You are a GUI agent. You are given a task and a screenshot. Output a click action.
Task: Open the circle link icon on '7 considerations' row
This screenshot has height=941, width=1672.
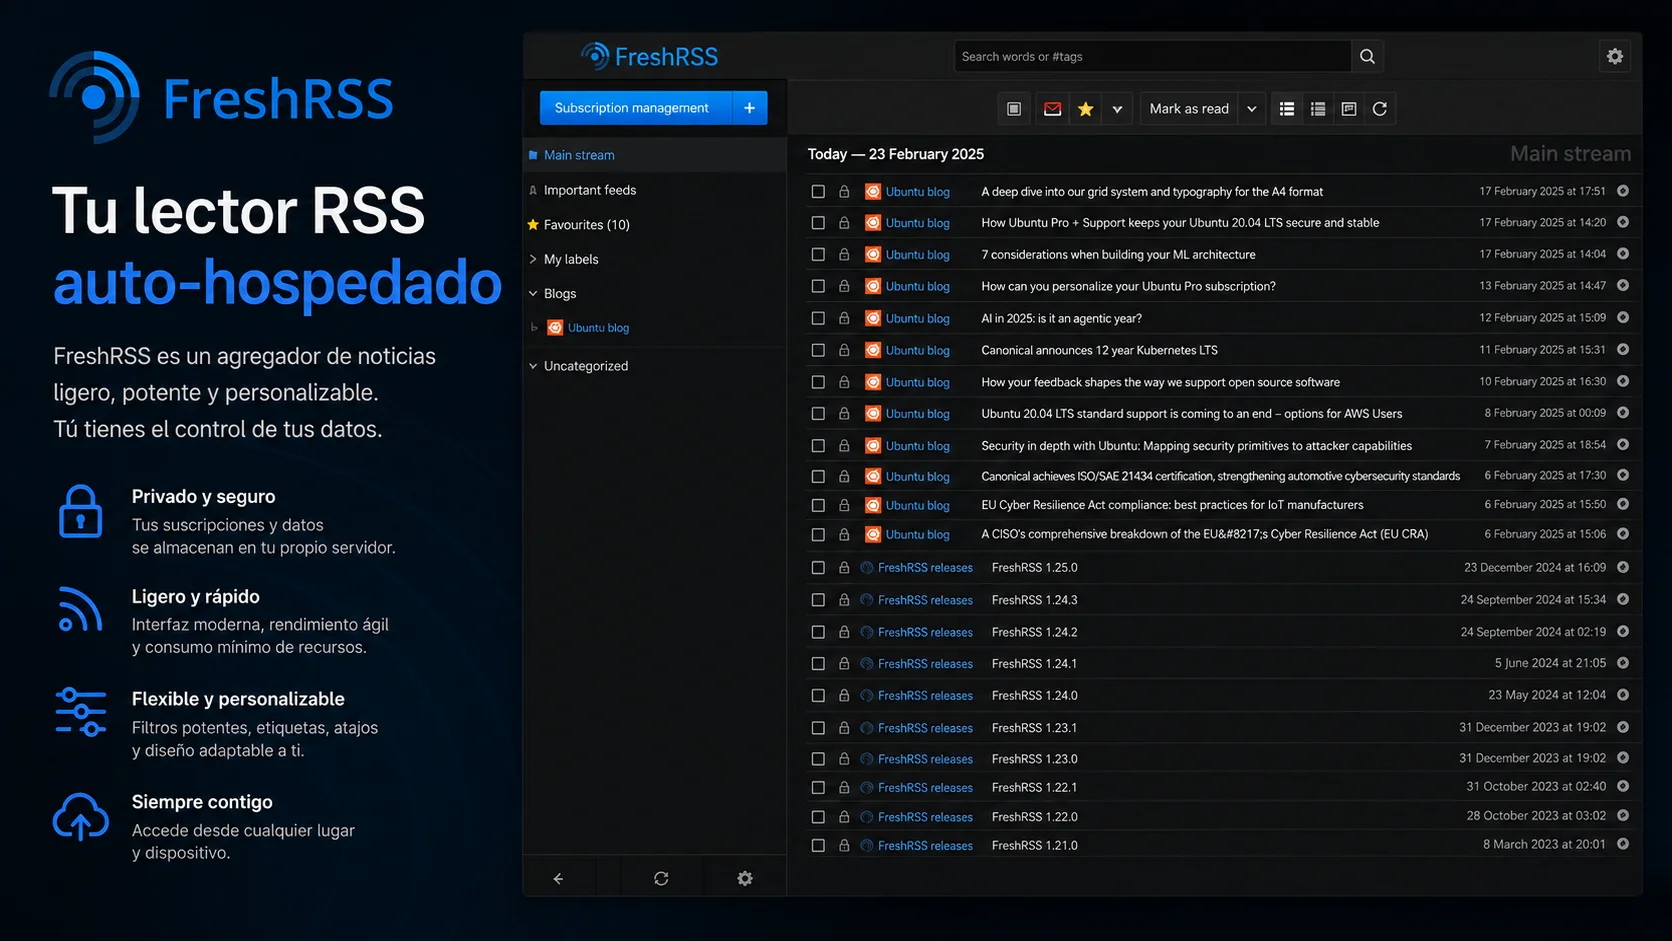pyautogui.click(x=1623, y=254)
